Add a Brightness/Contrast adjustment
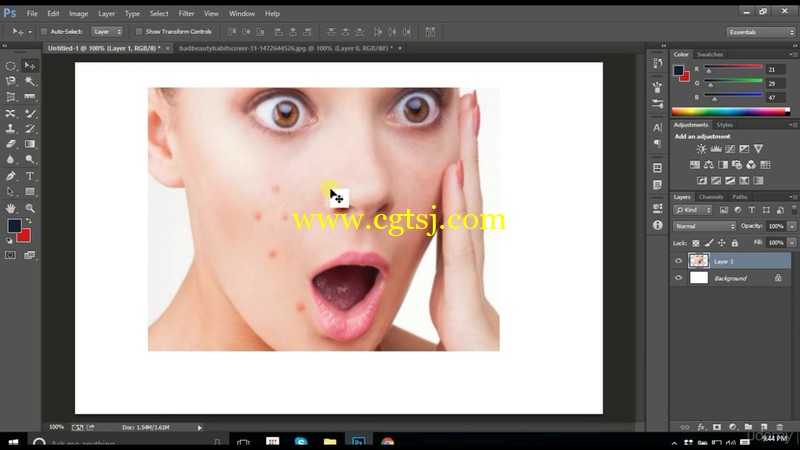800x450 pixels. [x=702, y=149]
